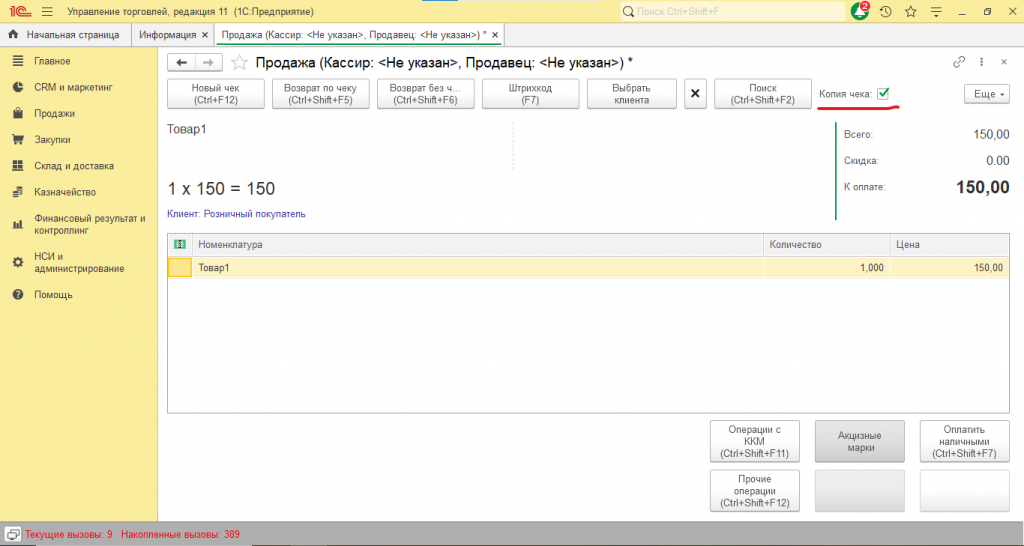Click Выбрать клиента button
Screen dimensions: 1024x546
click(x=632, y=94)
